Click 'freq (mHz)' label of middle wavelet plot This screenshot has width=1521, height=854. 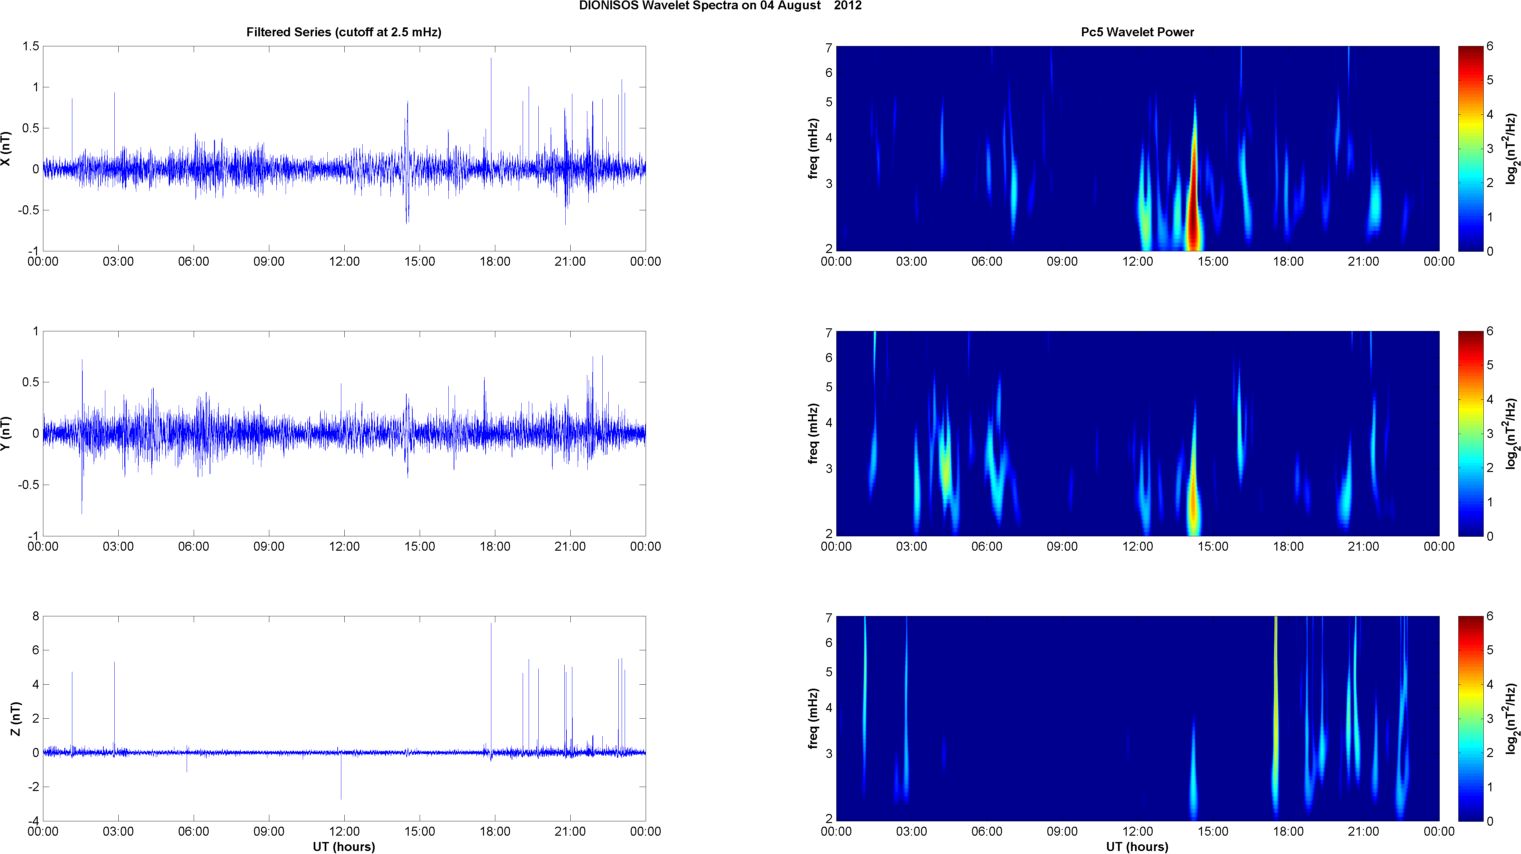[x=814, y=433]
